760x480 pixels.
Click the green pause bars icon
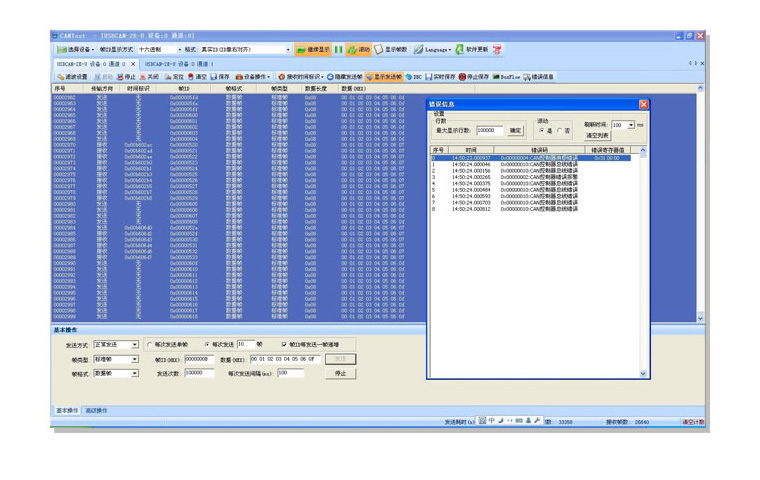[x=338, y=49]
